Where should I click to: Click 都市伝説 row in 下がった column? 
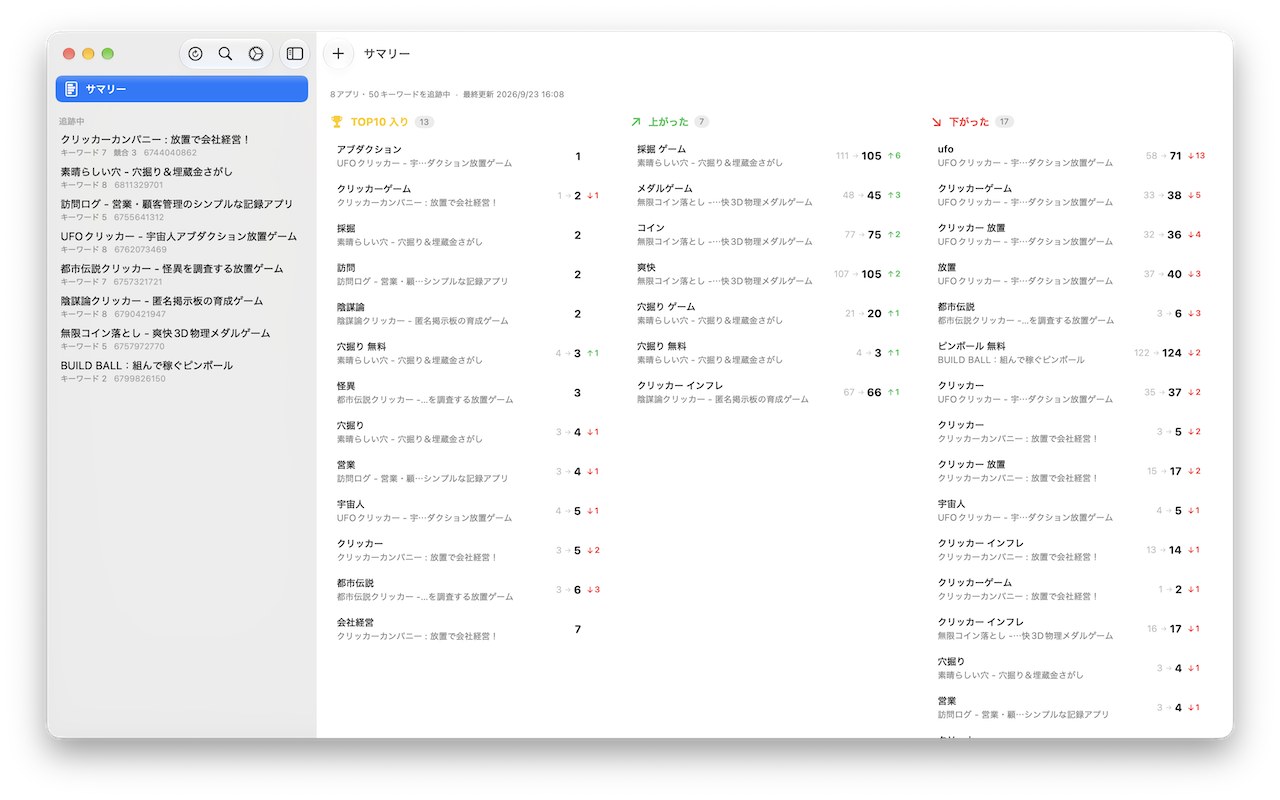click(x=1069, y=314)
